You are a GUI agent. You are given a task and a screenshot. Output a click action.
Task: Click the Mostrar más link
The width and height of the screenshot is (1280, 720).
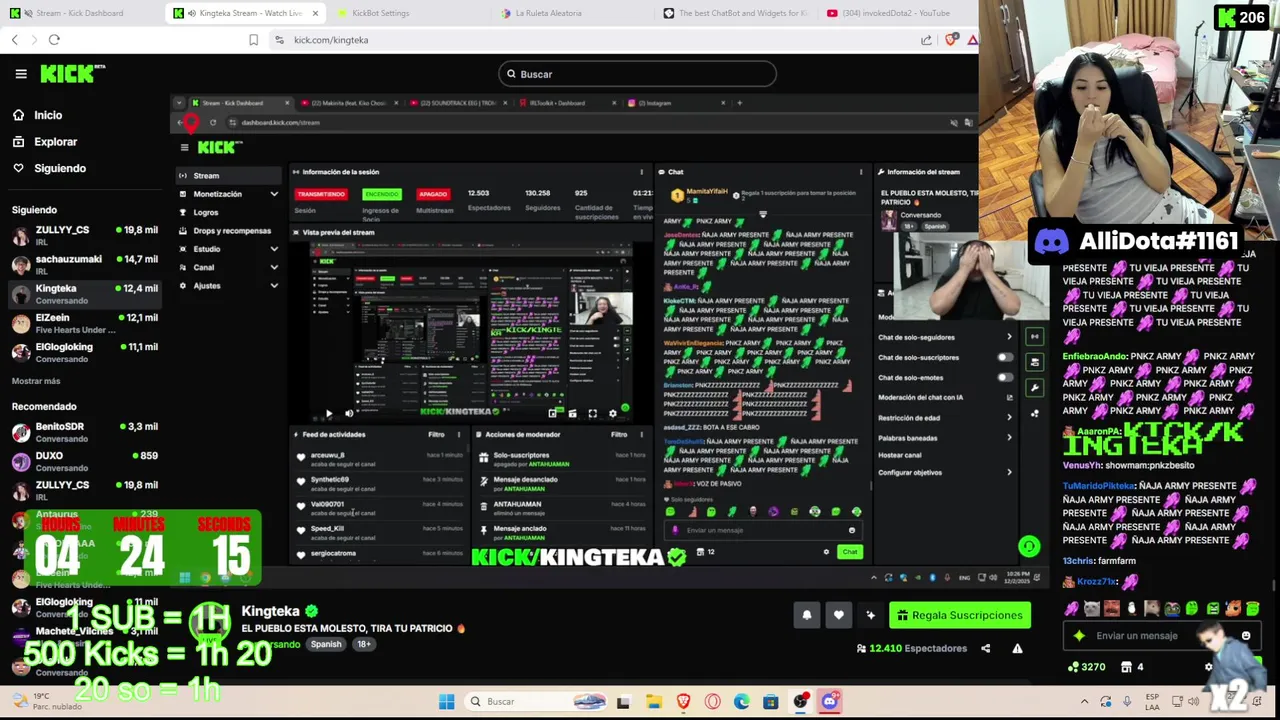[36, 381]
